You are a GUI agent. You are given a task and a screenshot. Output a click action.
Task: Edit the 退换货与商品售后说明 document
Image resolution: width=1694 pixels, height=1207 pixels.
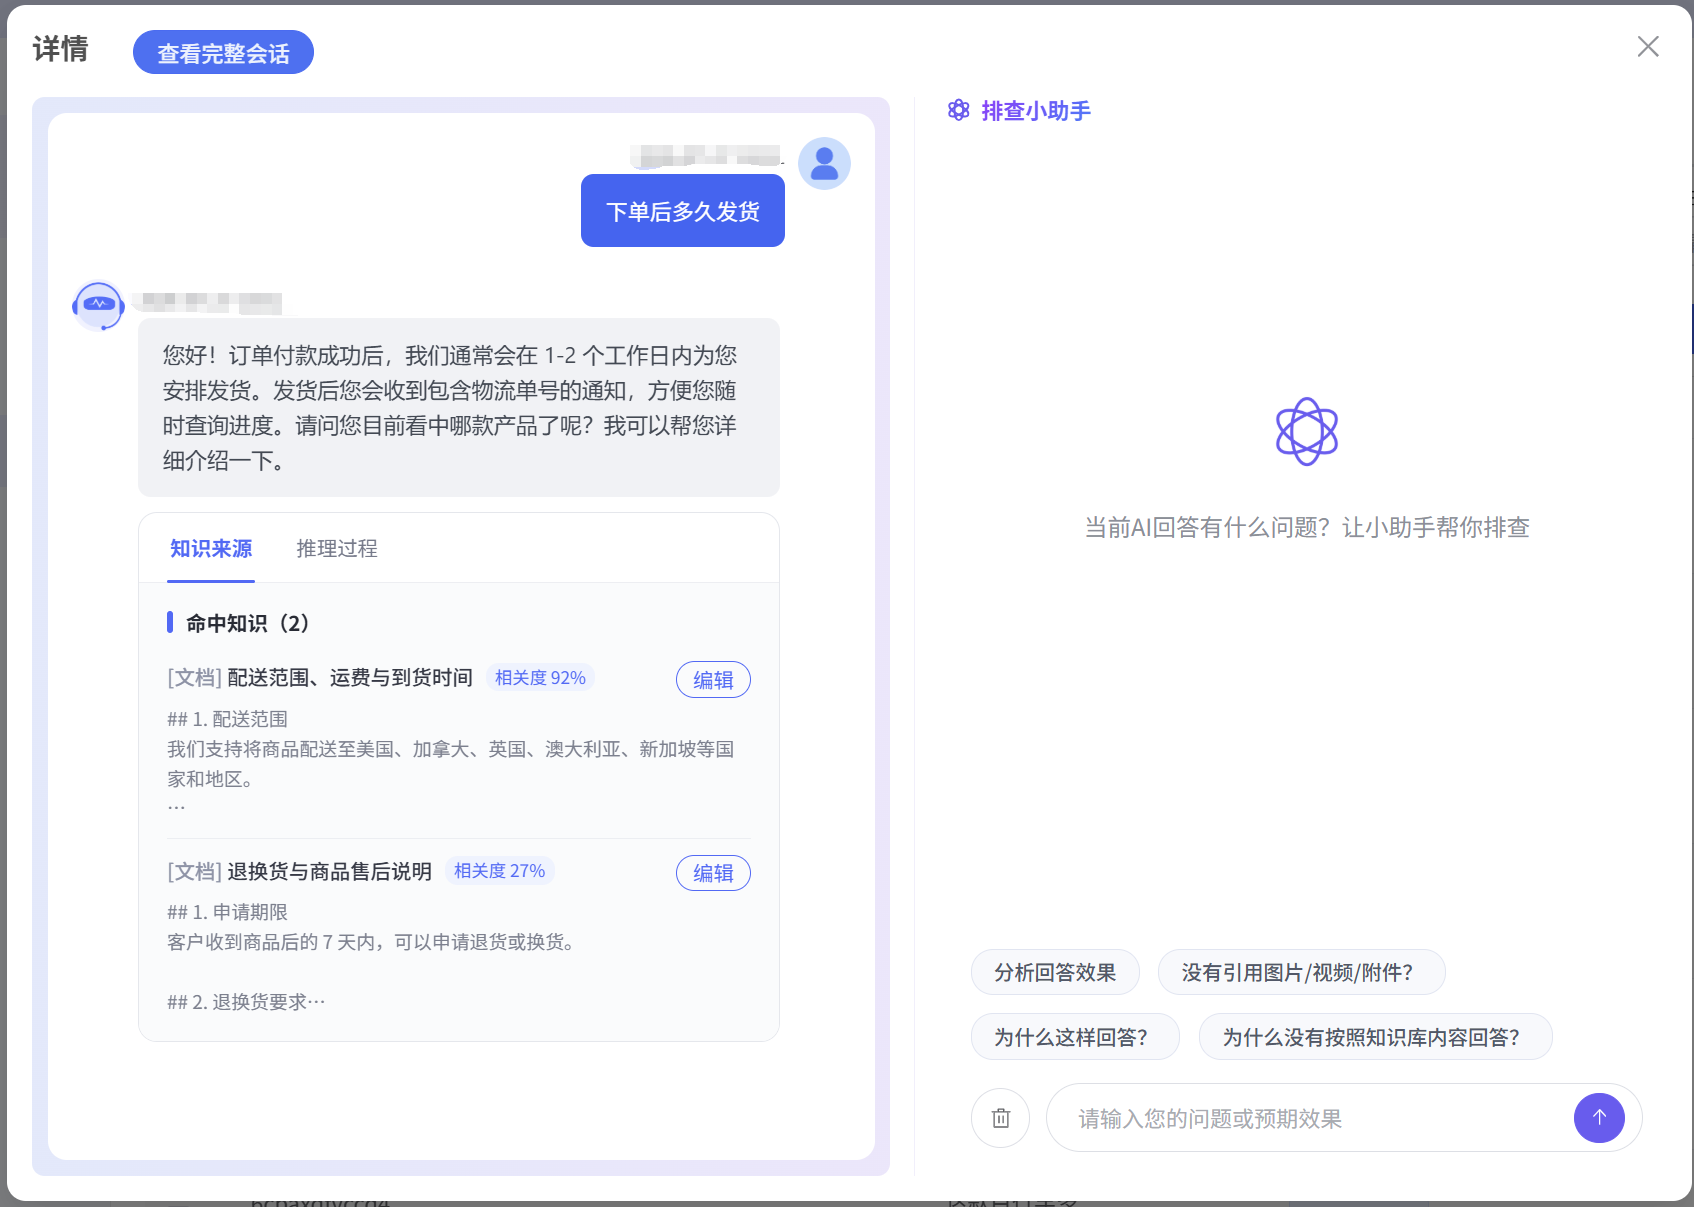[713, 873]
